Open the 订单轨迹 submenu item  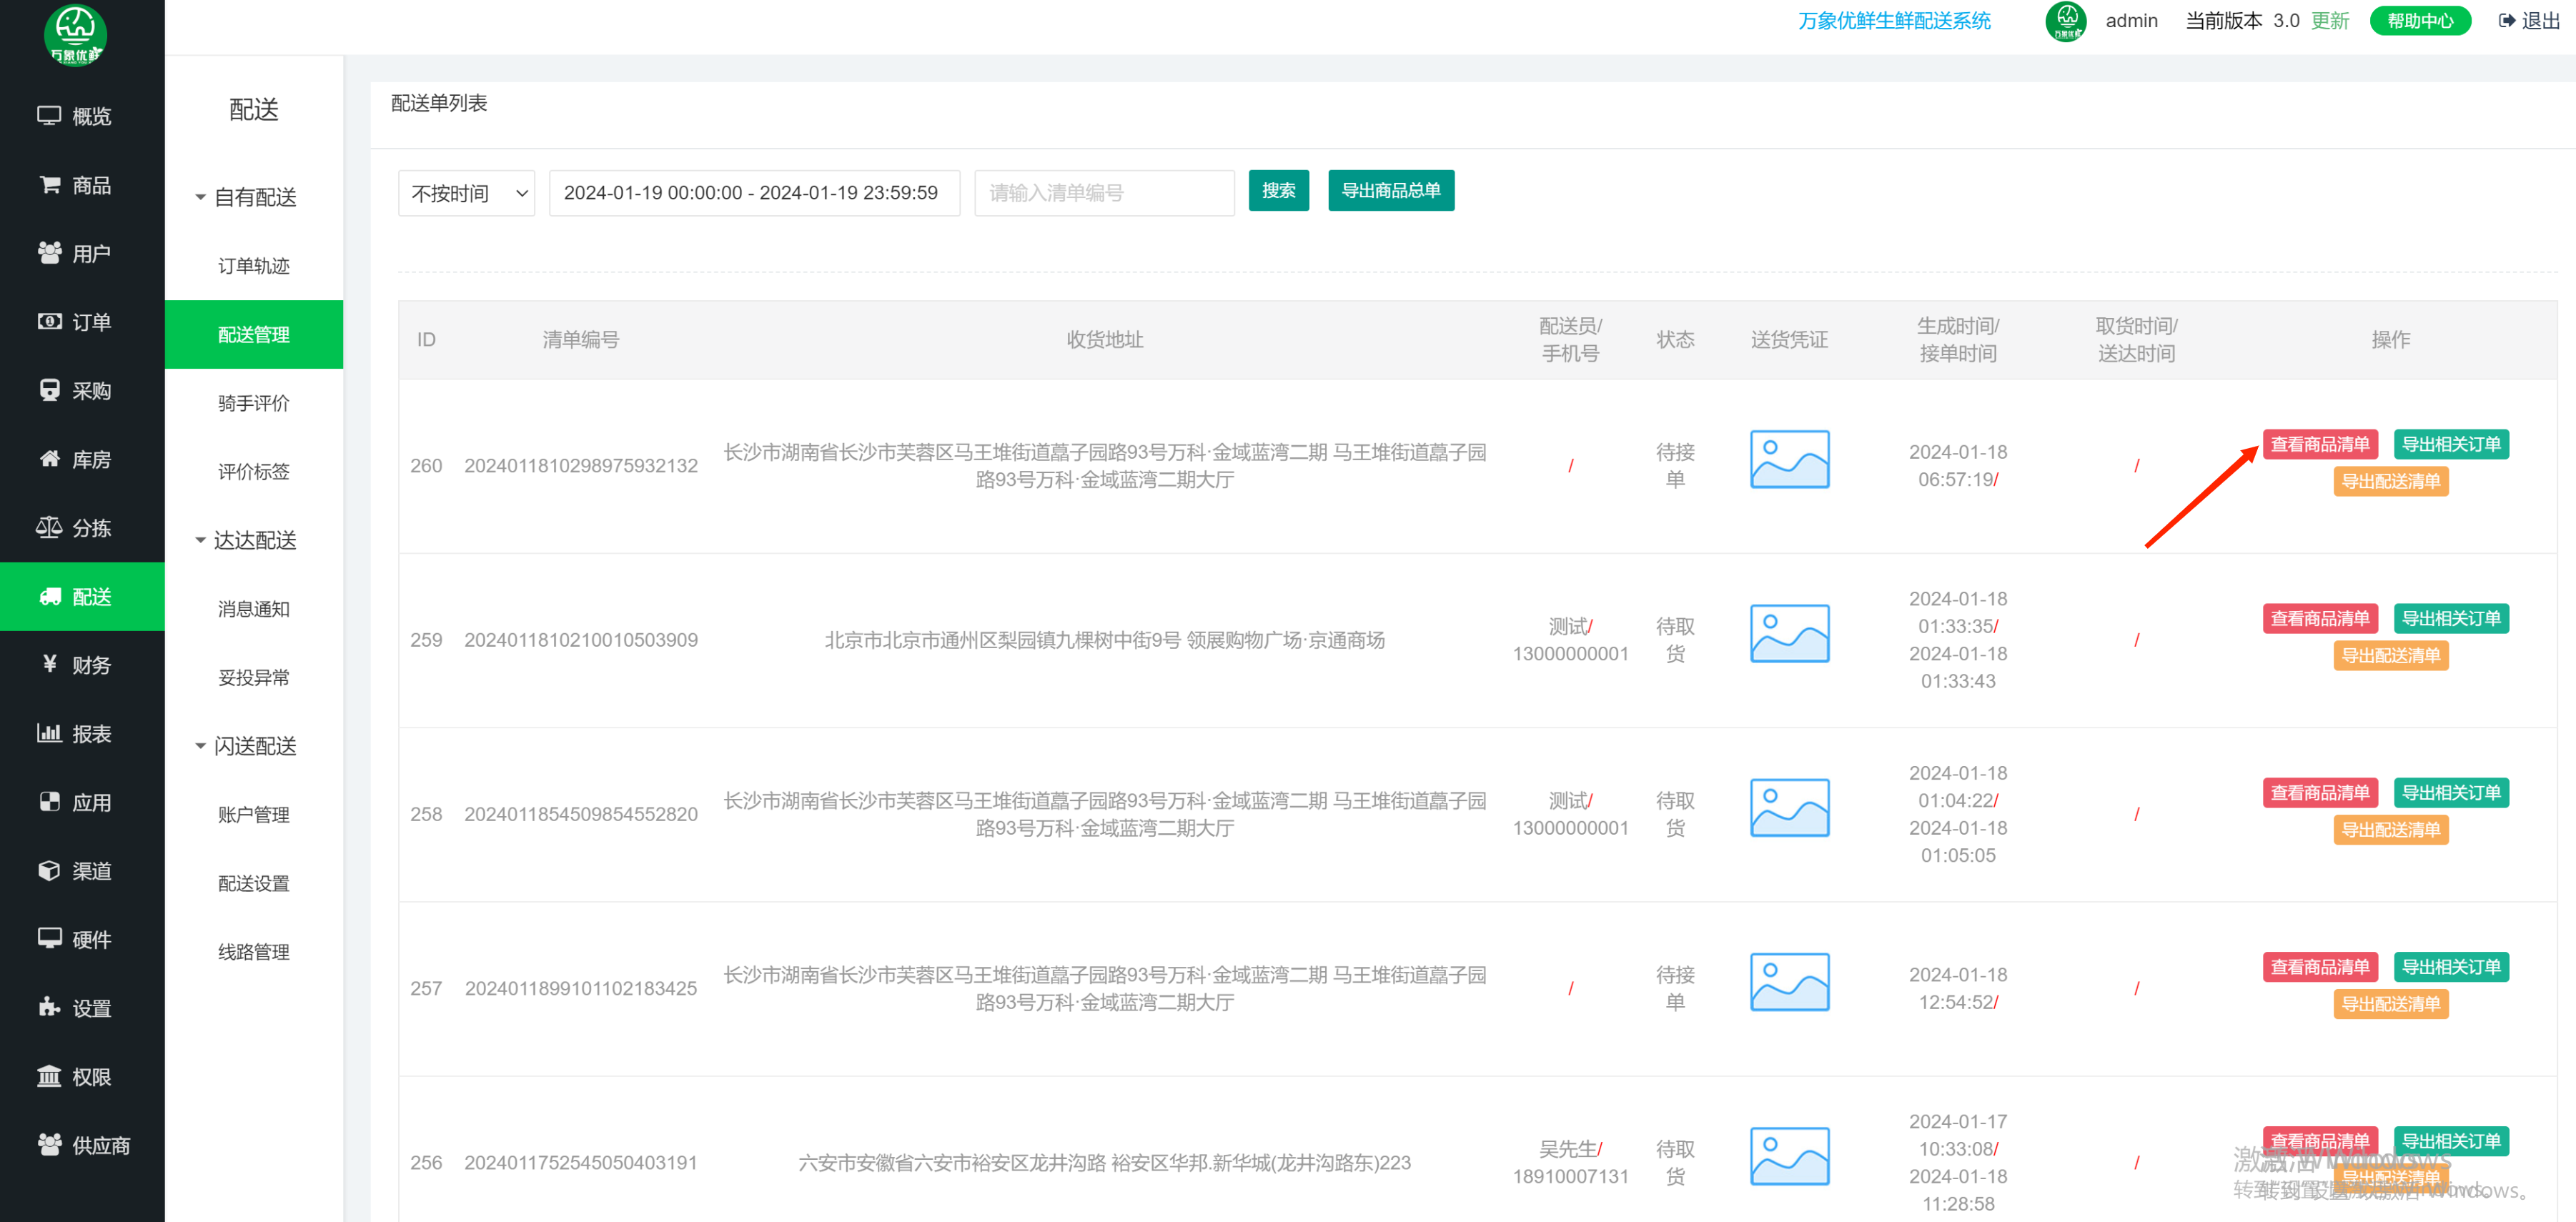254,266
